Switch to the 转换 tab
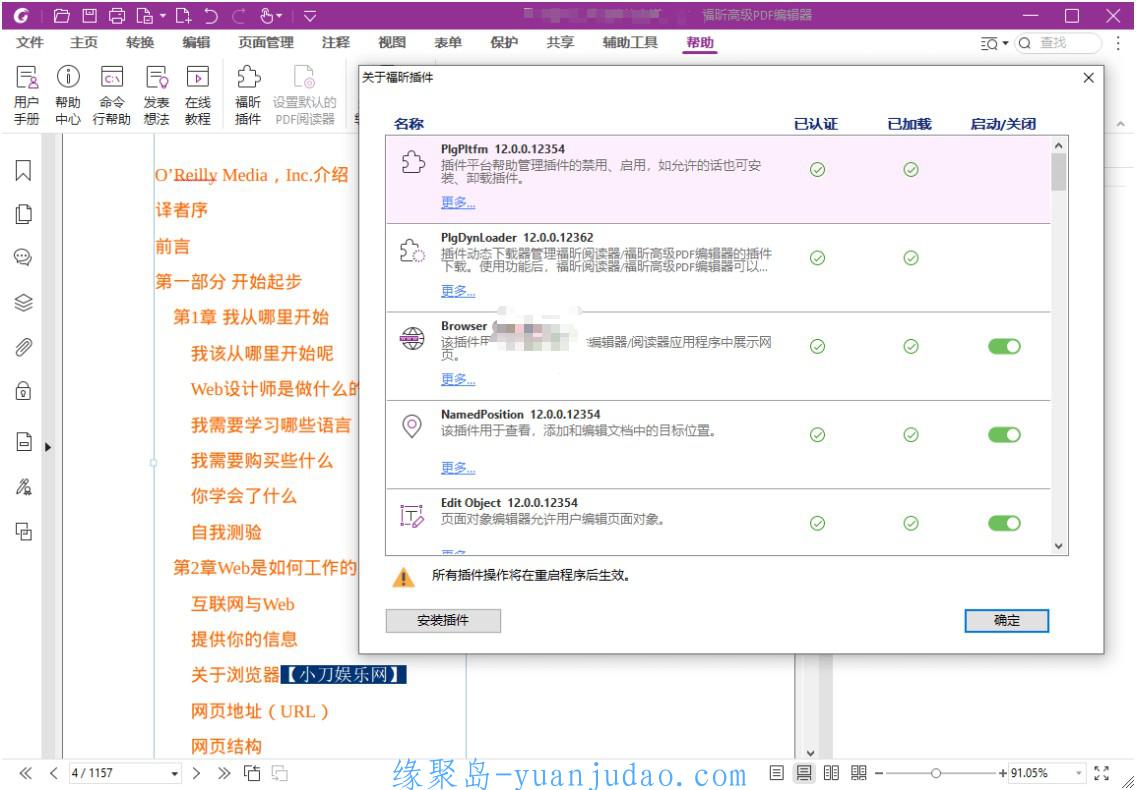The image size is (1136, 790). [x=140, y=43]
